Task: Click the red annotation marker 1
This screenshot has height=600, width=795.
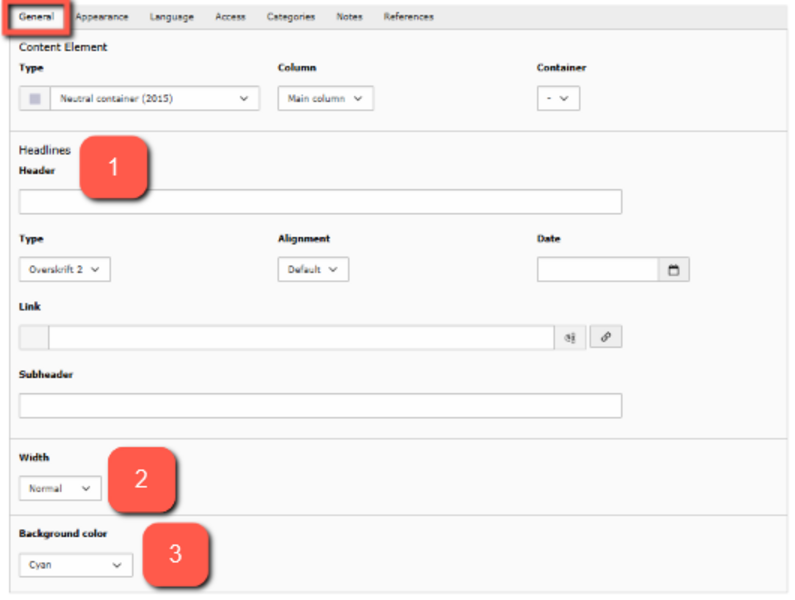Action: [113, 168]
